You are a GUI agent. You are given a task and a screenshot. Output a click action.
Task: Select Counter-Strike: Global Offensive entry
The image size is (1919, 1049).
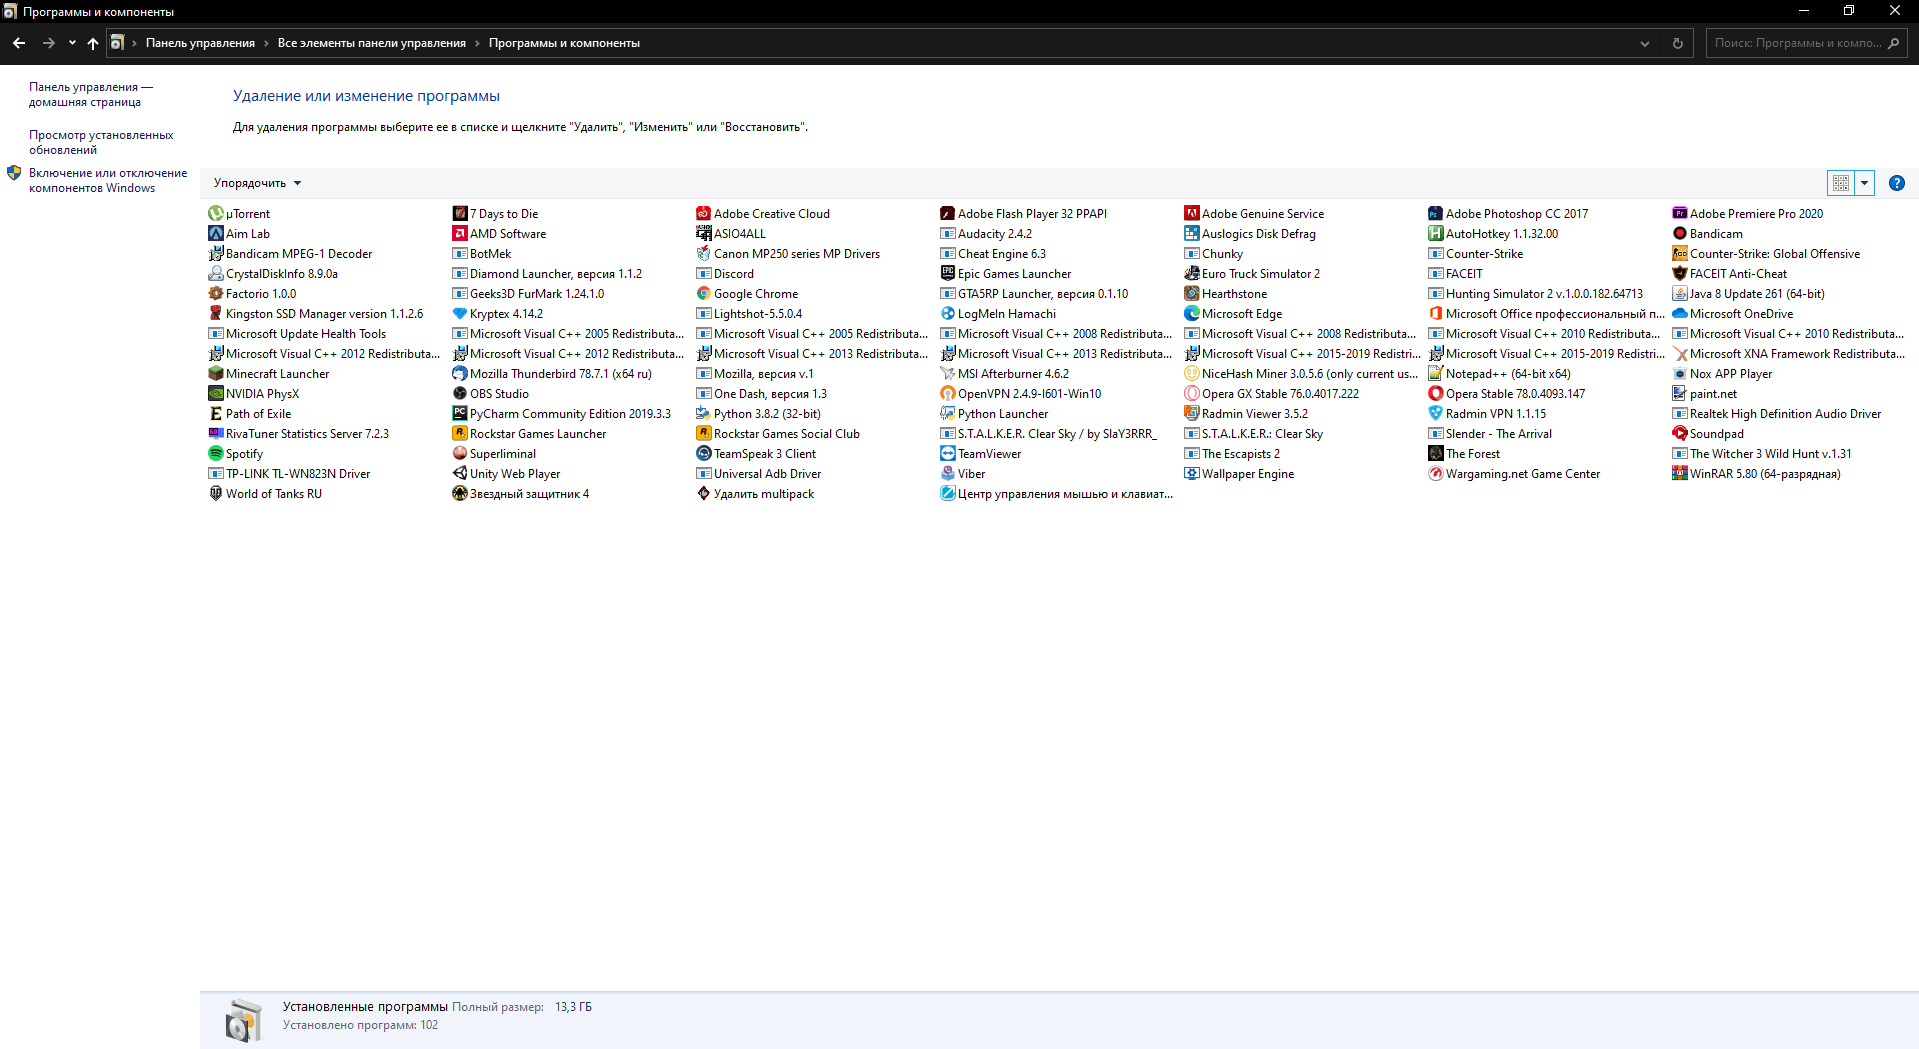[1766, 253]
